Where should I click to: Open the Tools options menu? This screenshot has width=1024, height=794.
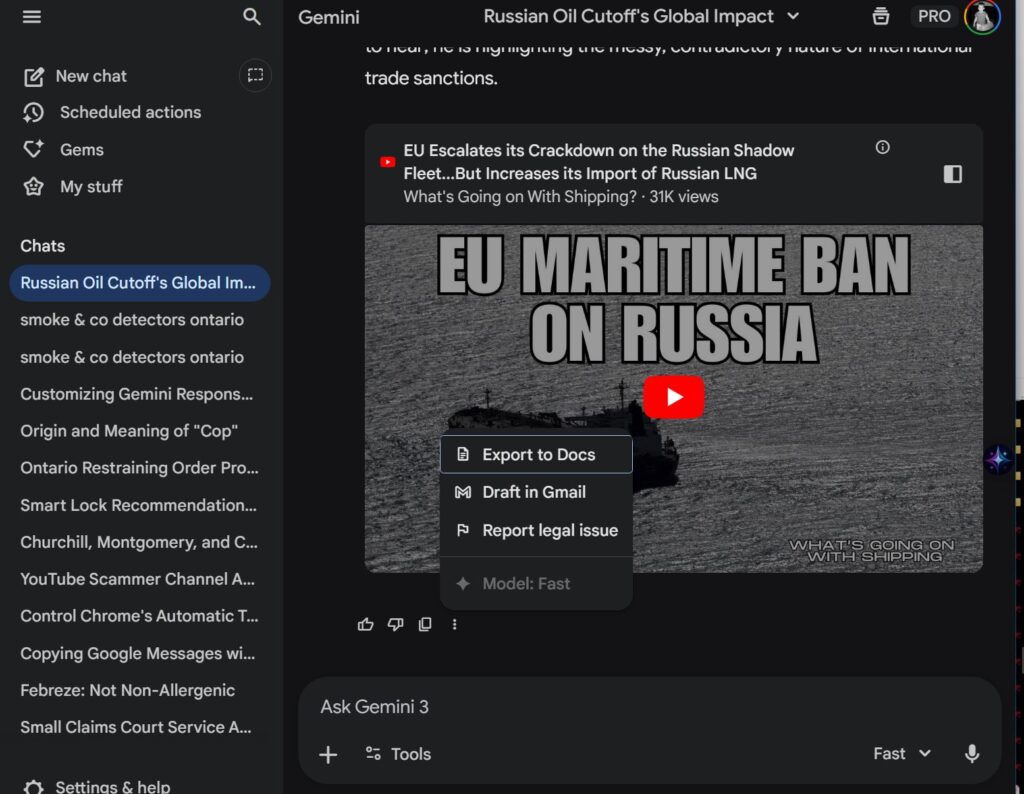coord(398,754)
